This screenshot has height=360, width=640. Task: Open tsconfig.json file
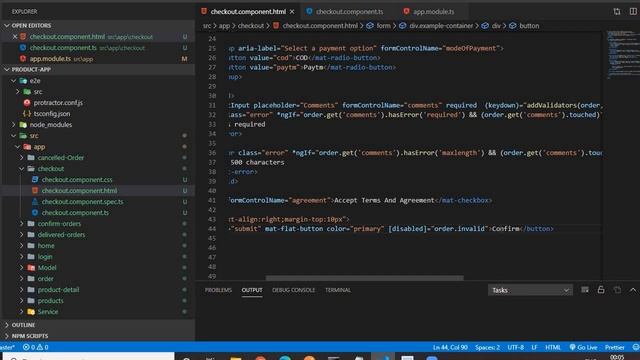click(x=51, y=114)
